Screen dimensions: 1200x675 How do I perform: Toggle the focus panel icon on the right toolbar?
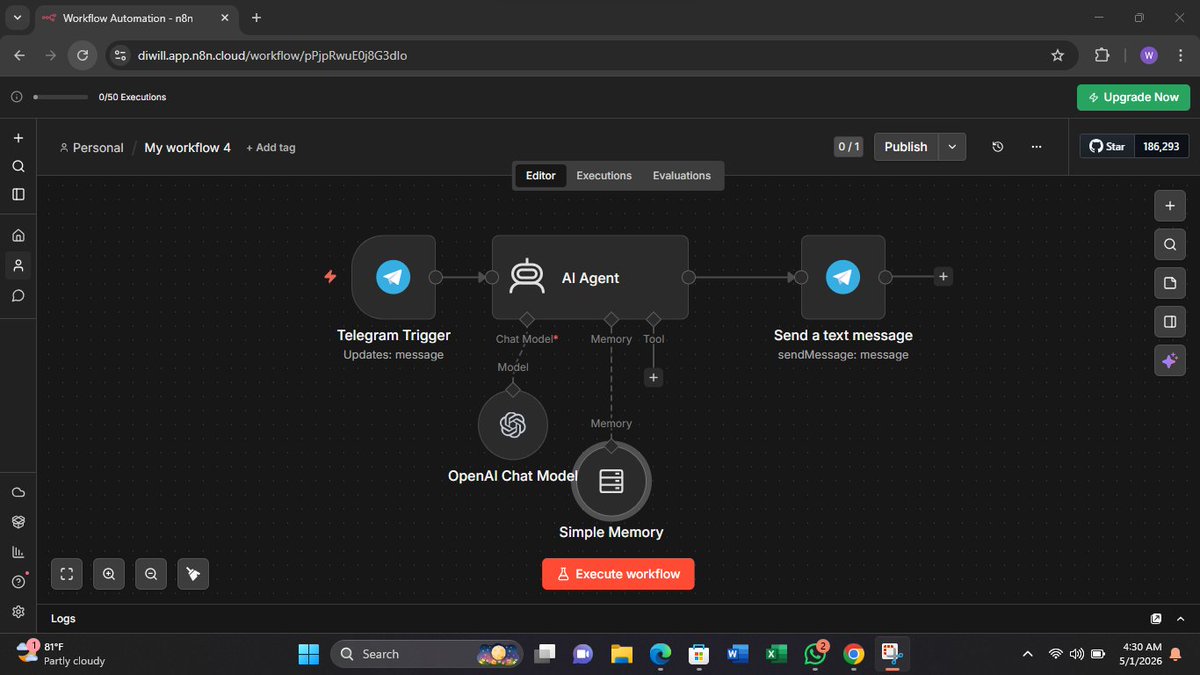1170,322
